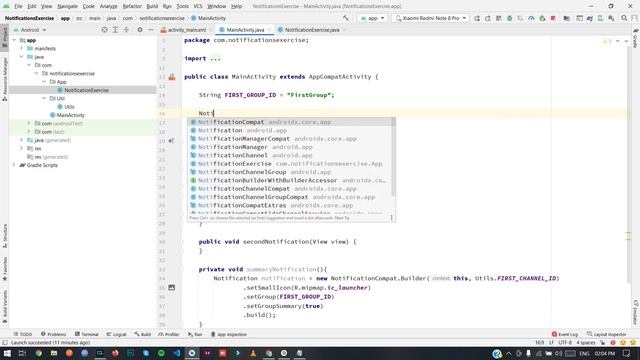Open the Refactor menu

(132, 6)
